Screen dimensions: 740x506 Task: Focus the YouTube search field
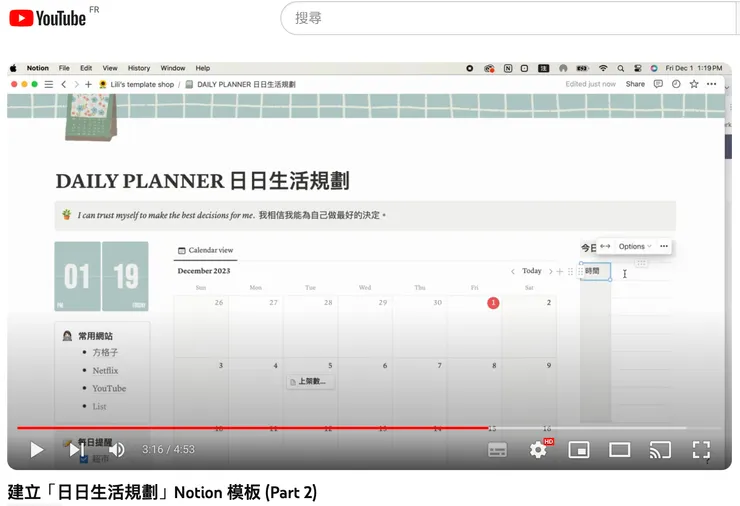click(510, 18)
